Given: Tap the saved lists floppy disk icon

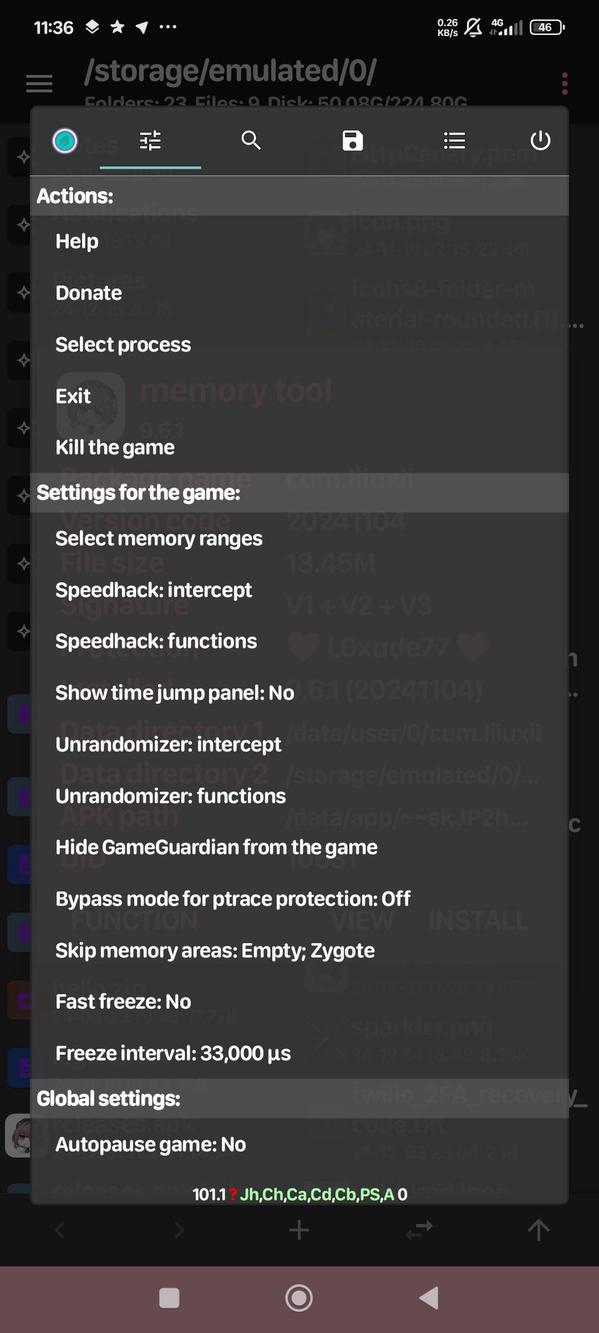Looking at the screenshot, I should 352,141.
